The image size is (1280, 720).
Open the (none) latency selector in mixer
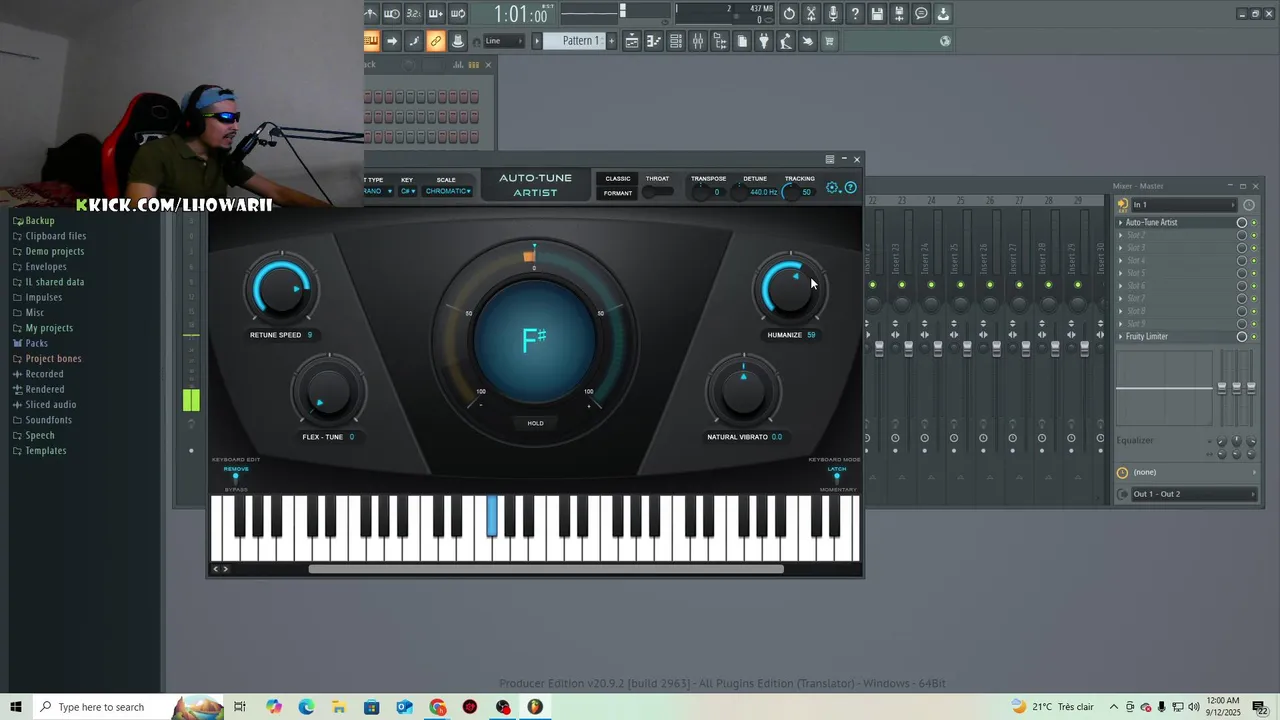[x=1188, y=472]
